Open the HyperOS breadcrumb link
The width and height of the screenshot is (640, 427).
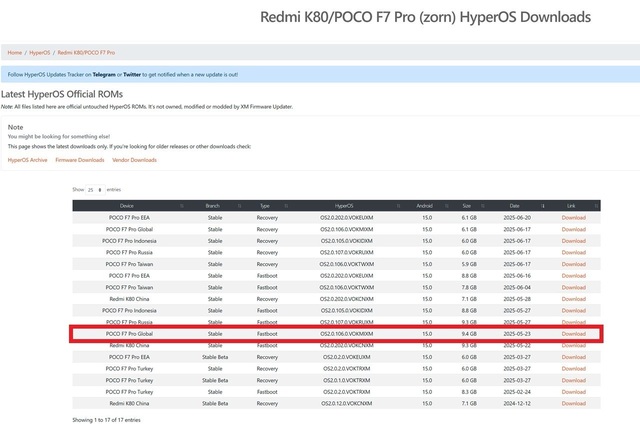click(x=38, y=52)
